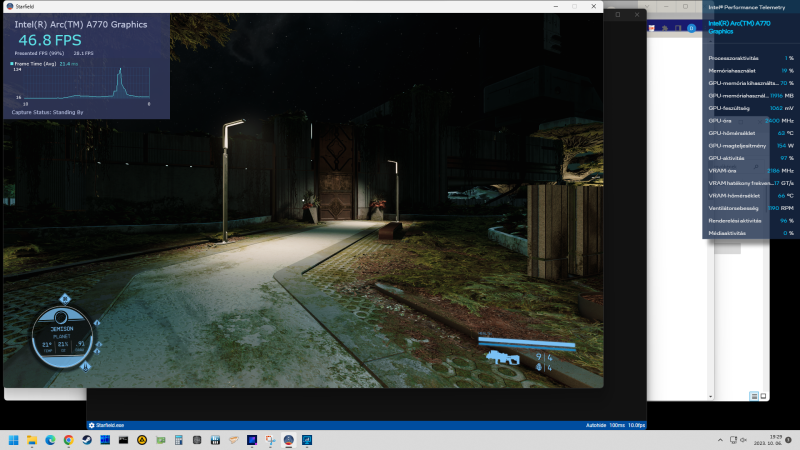Open the Windows Start menu
Viewport: 800px width, 450px height.
[14, 440]
